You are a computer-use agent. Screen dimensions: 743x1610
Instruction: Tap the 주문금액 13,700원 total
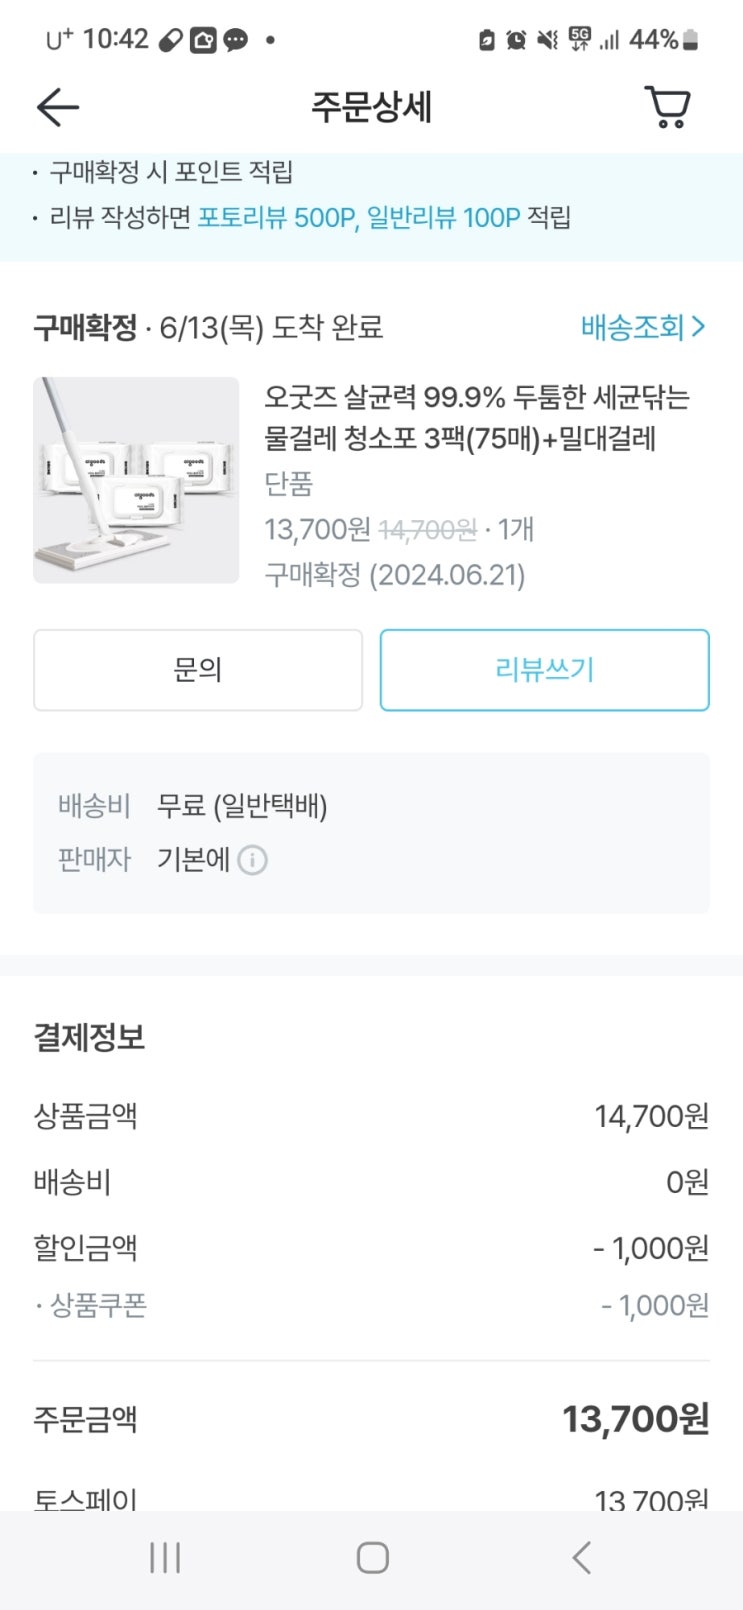pos(635,1418)
